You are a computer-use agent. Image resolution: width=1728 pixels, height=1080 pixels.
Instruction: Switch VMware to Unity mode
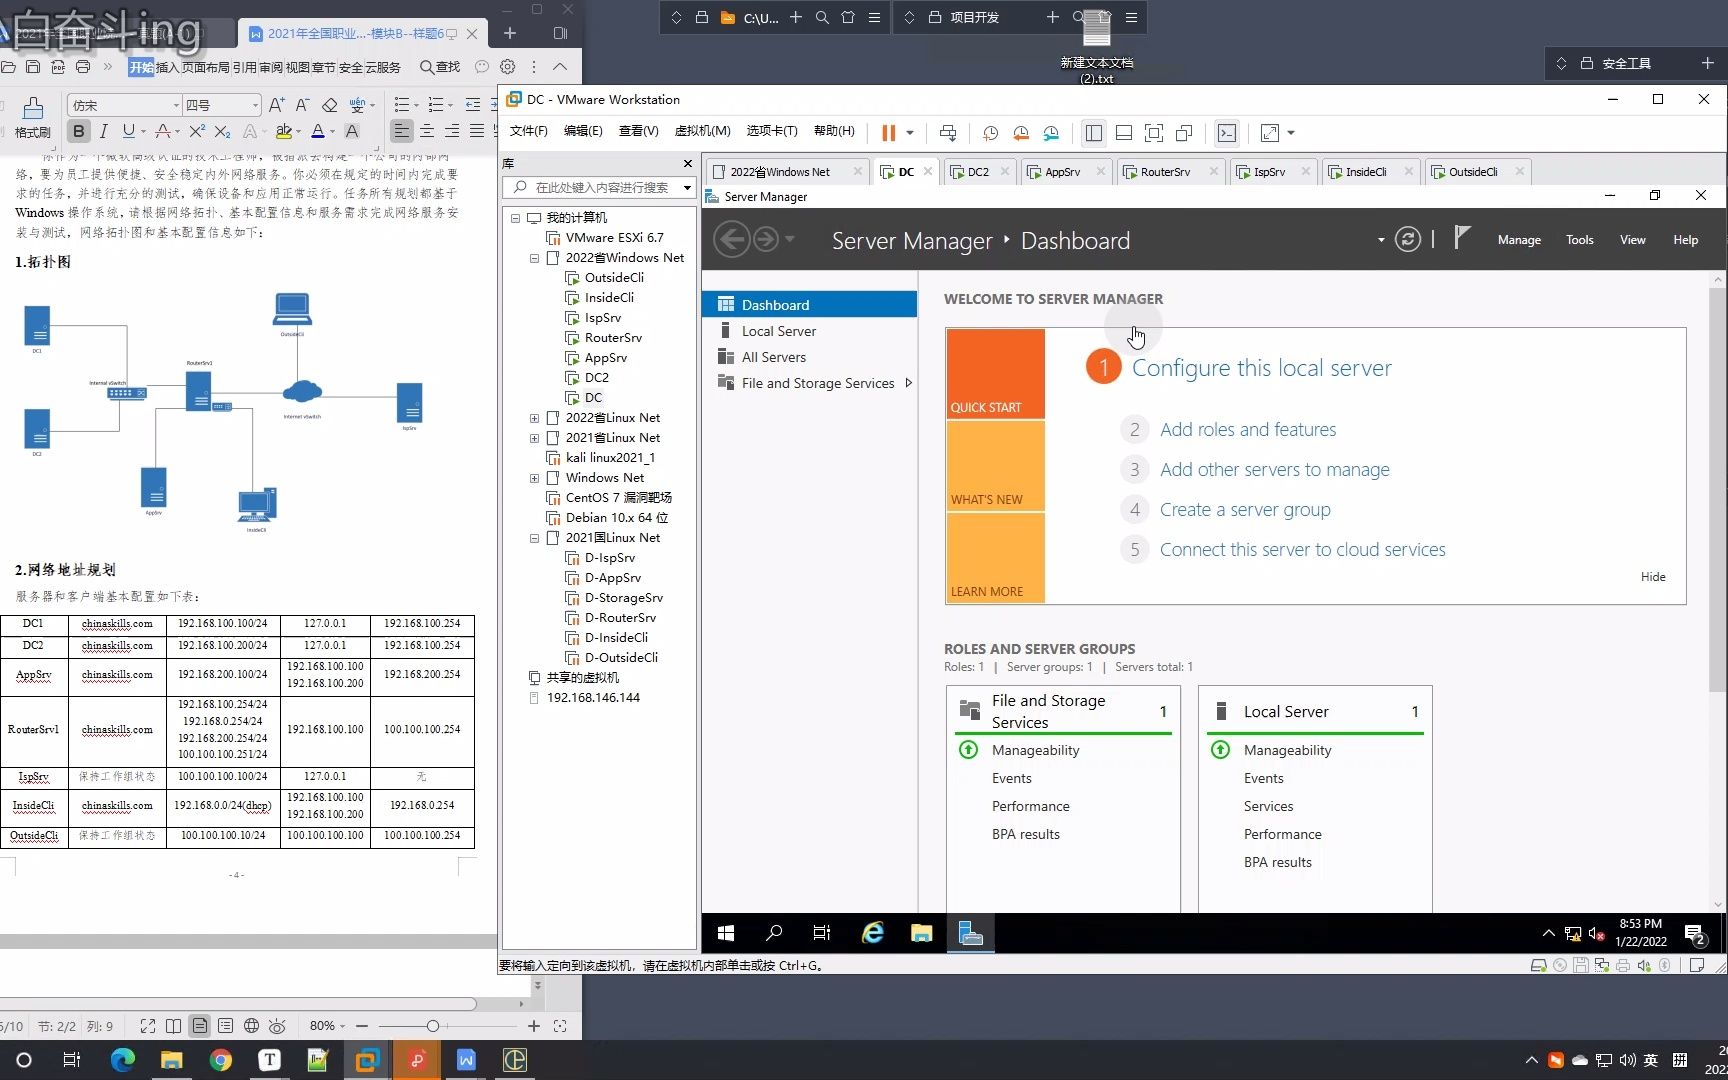[1184, 133]
